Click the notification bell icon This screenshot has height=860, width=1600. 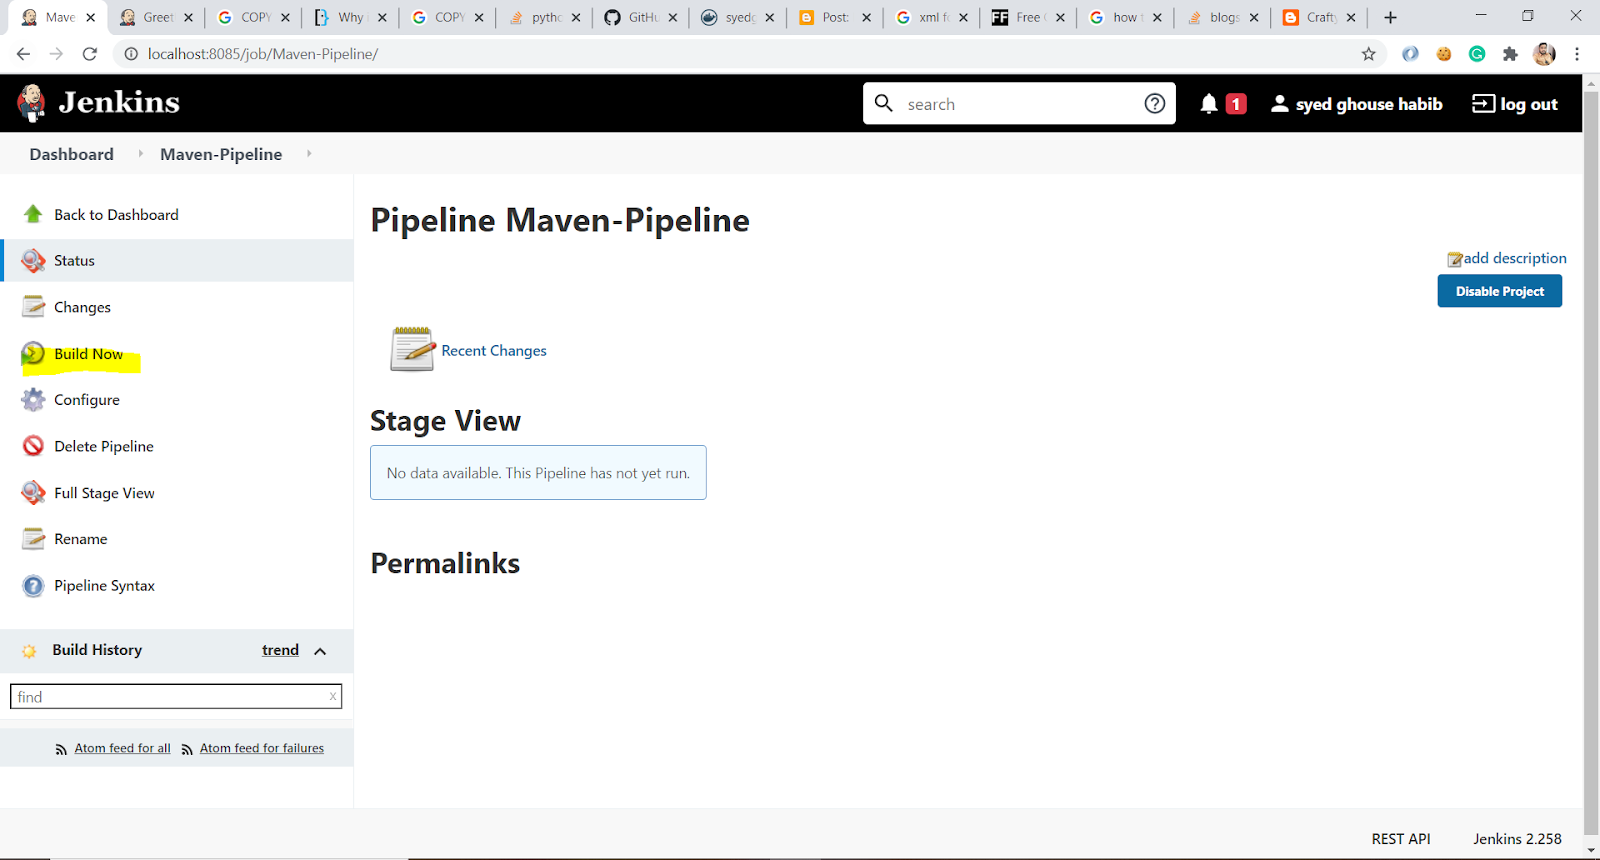1209,104
